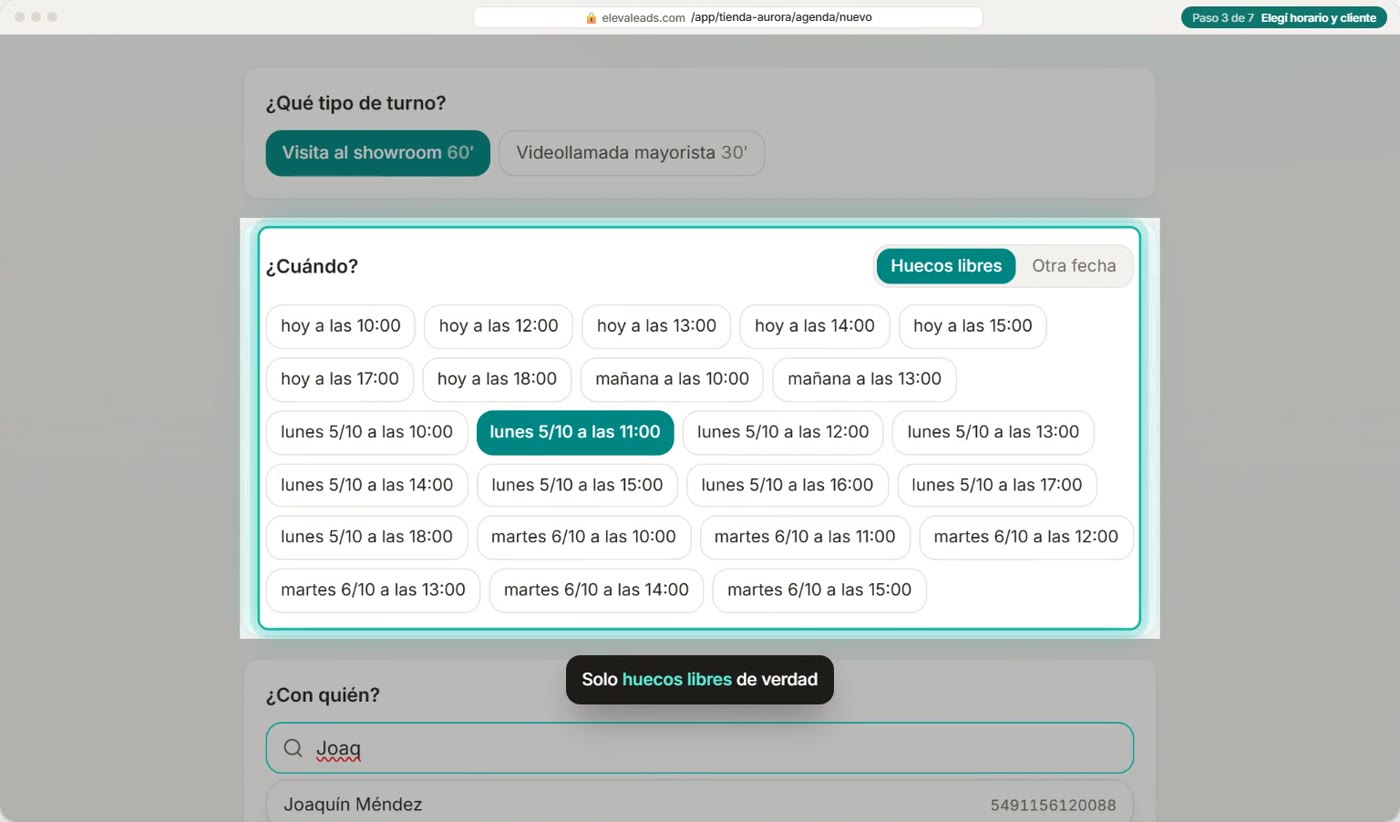Viewport: 1400px width, 822px height.
Task: Select lunes 5/10 a las 14:00
Action: click(367, 485)
